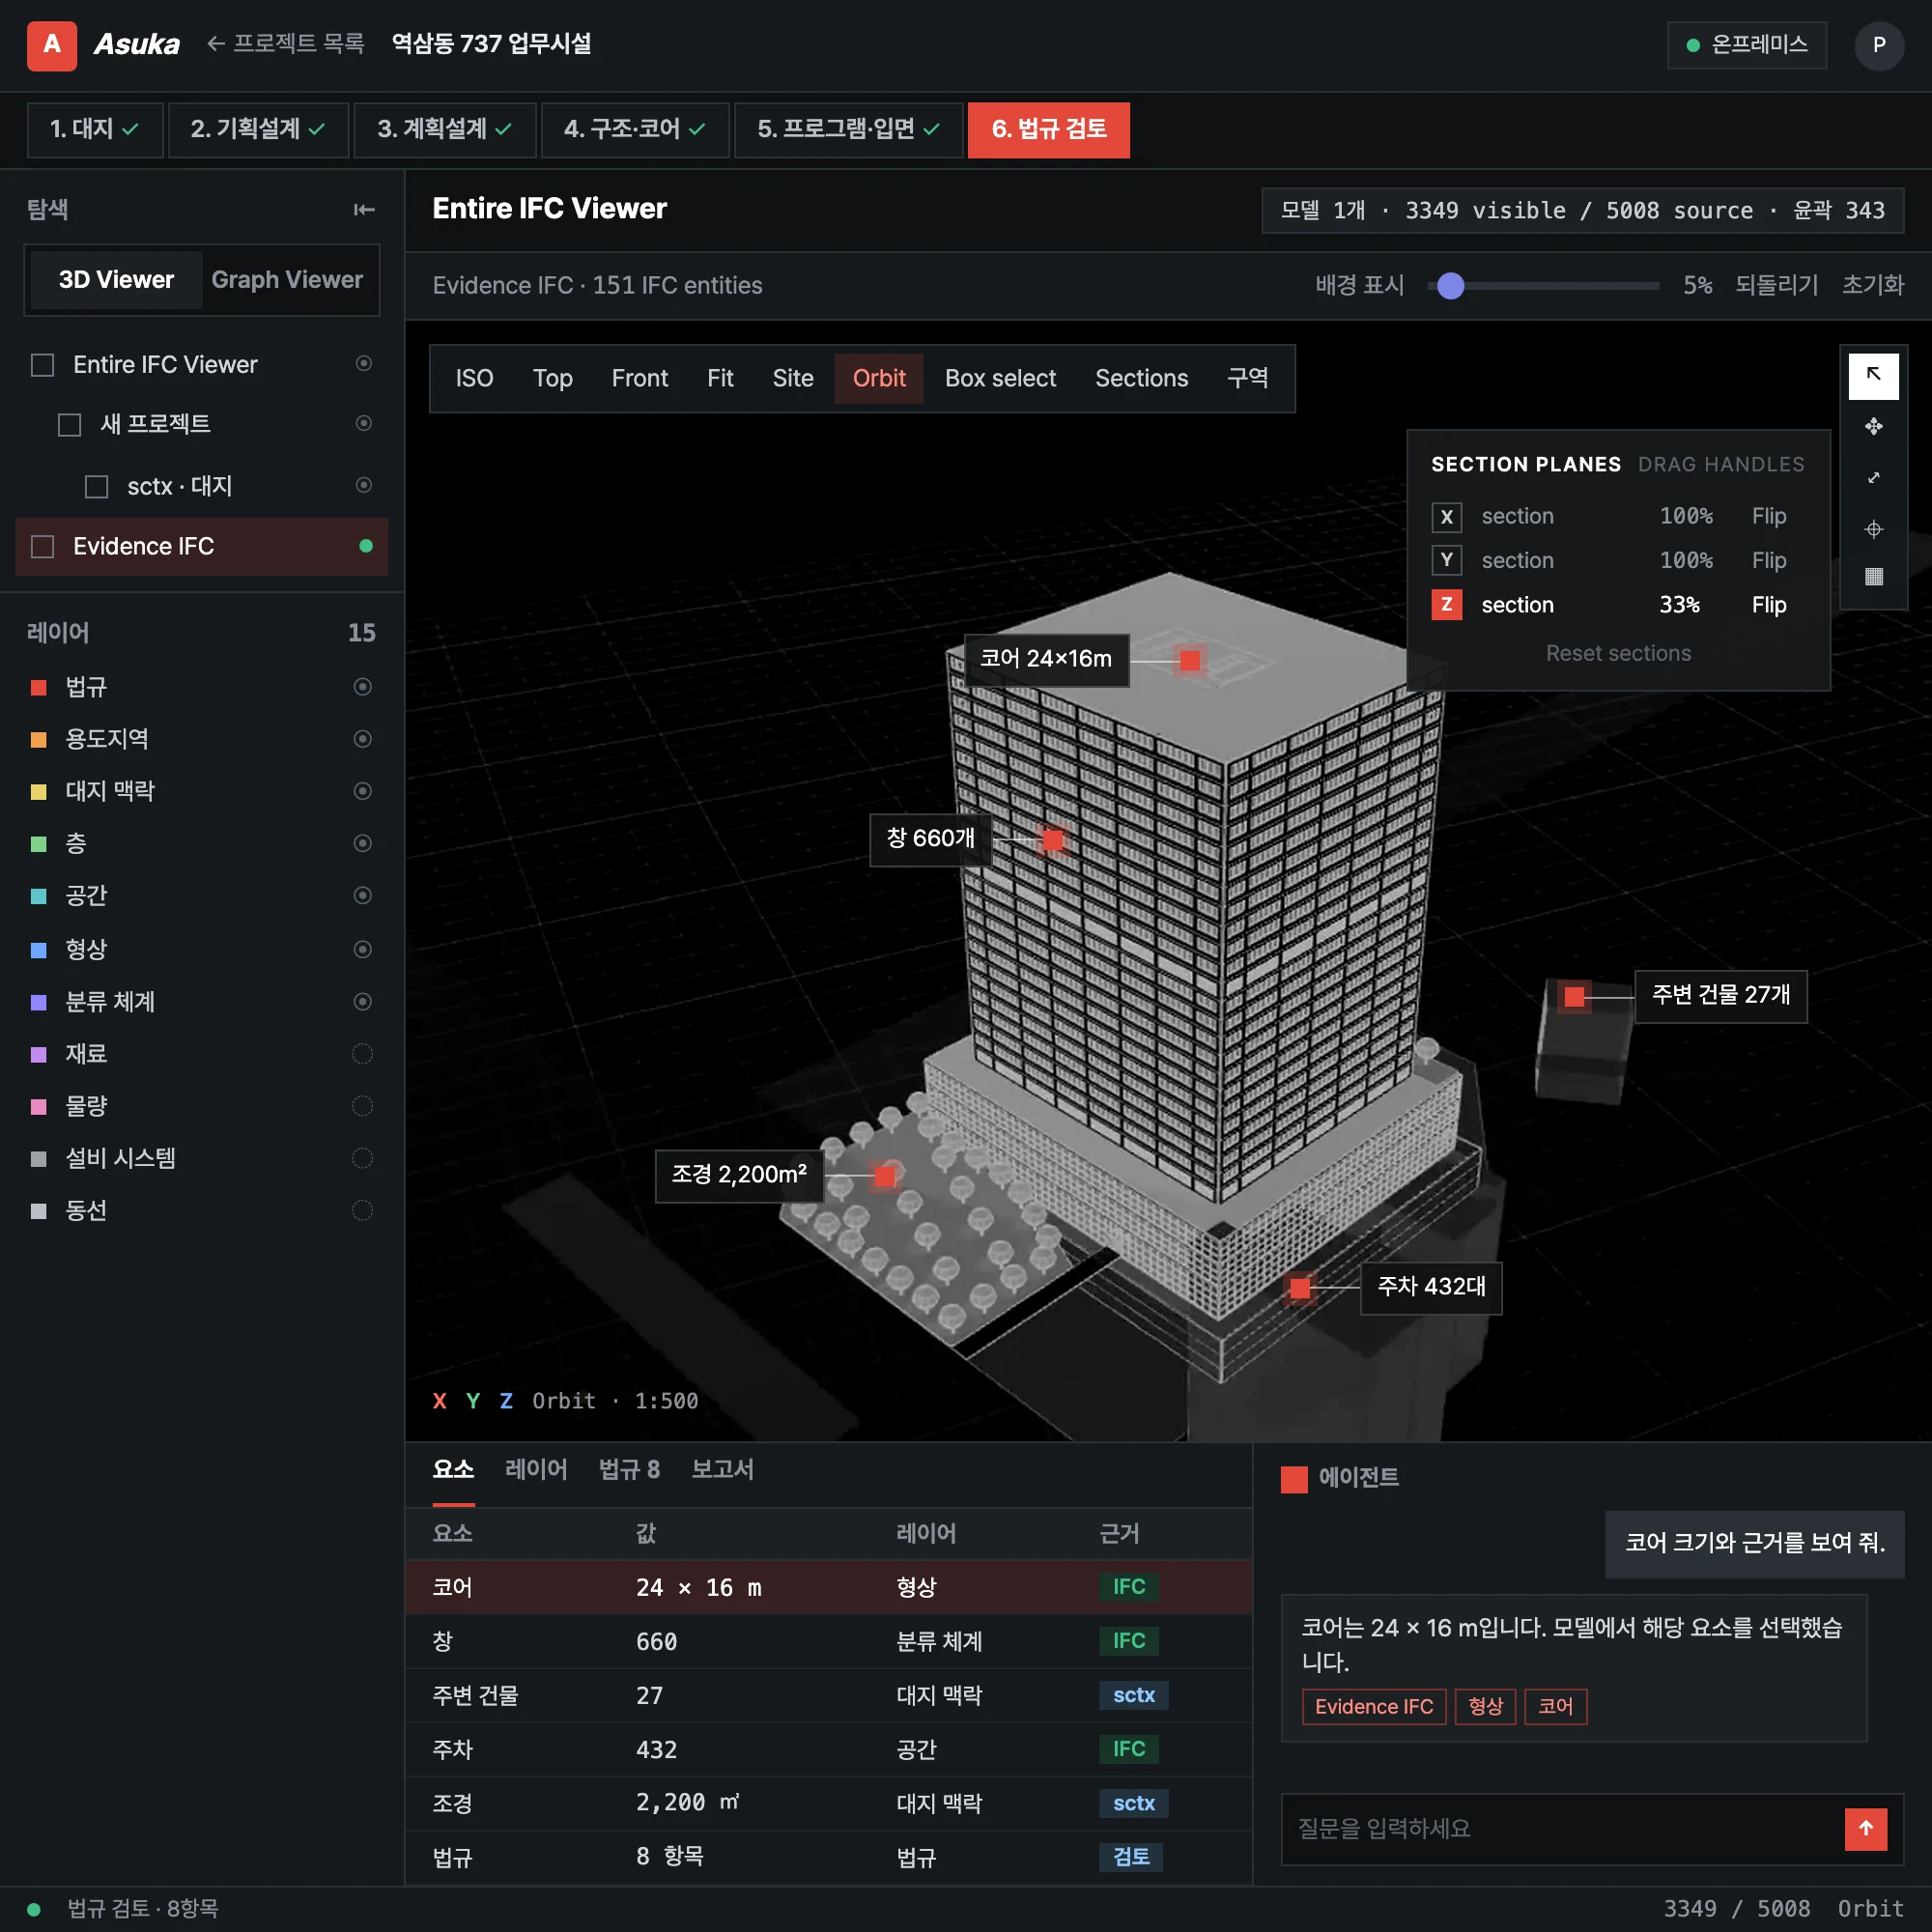Image resolution: width=1932 pixels, height=1932 pixels.
Task: Toggle the X section plane
Action: coord(1446,517)
